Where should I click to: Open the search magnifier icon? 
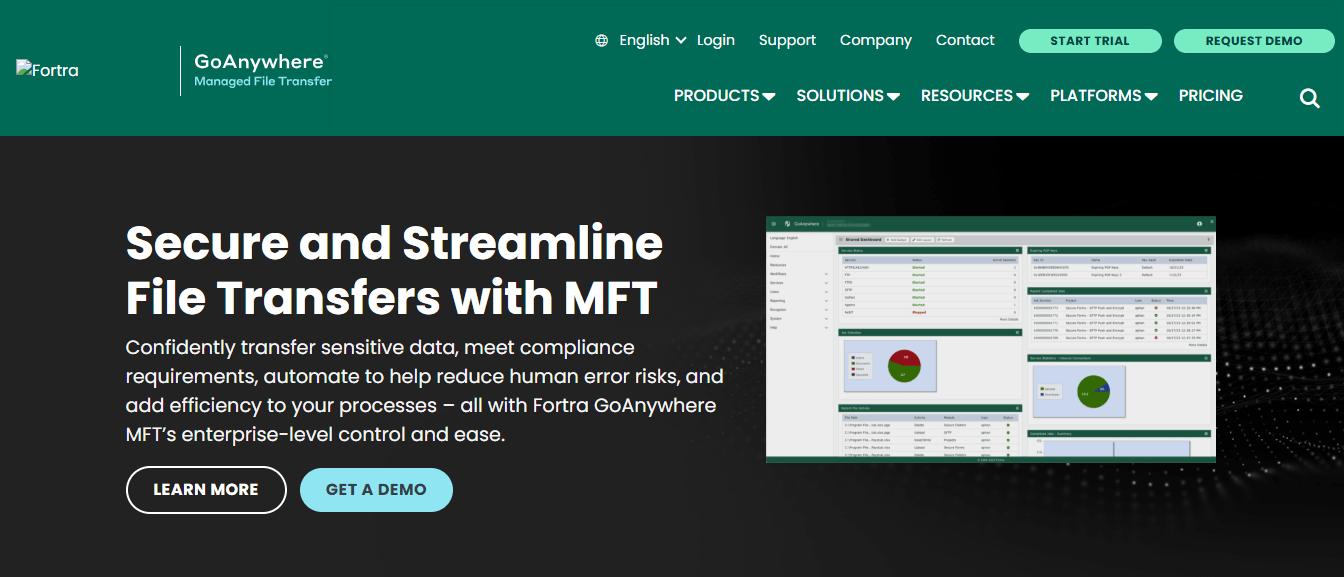1310,98
